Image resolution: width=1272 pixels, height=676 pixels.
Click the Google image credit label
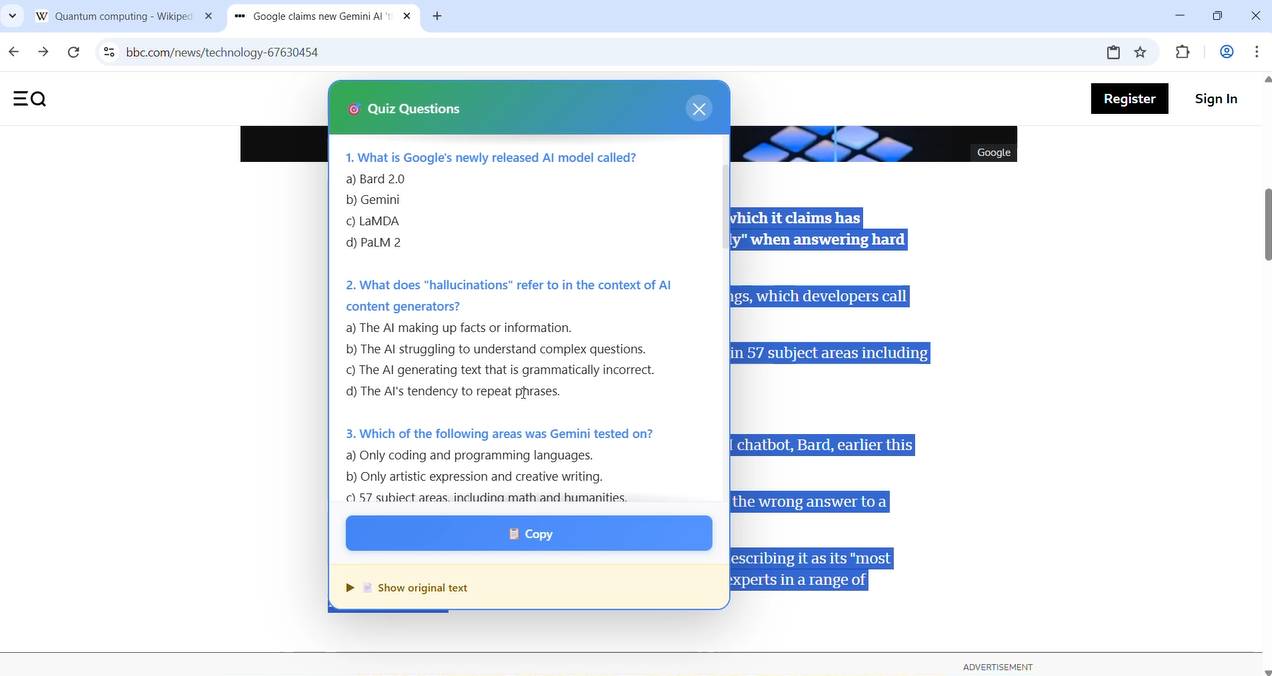point(994,152)
